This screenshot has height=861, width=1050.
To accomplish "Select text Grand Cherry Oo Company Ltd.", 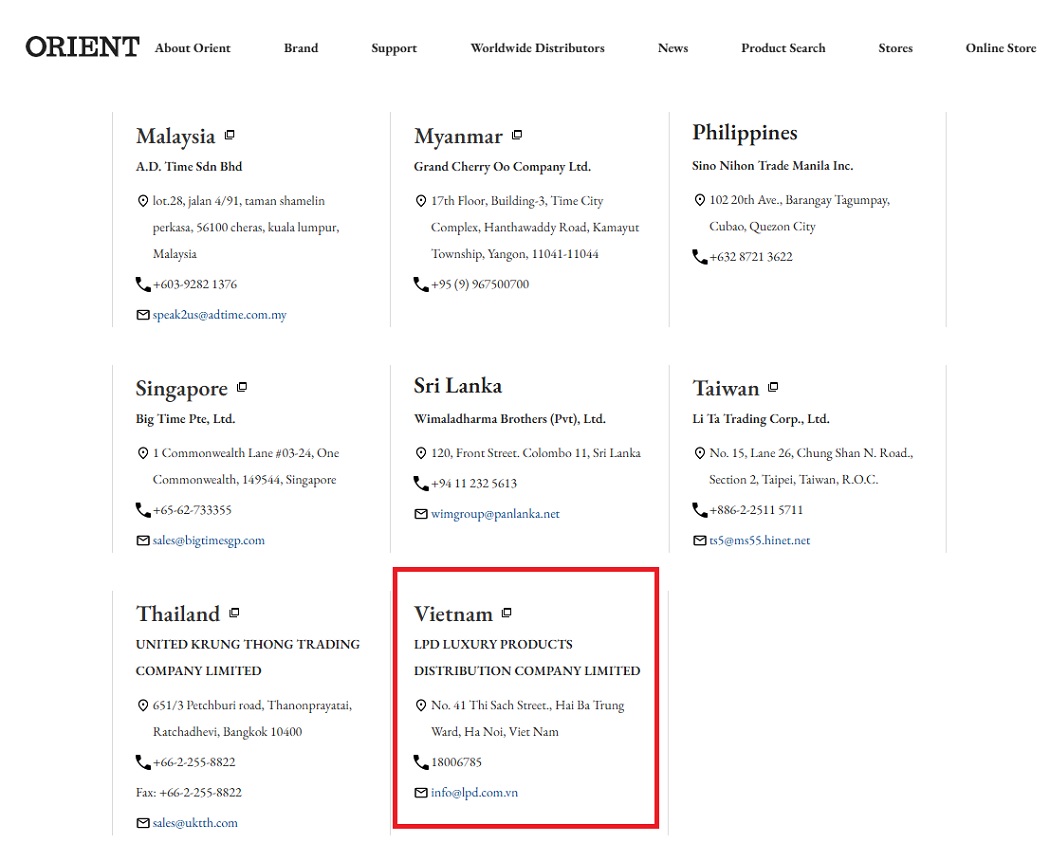I will [x=502, y=167].
